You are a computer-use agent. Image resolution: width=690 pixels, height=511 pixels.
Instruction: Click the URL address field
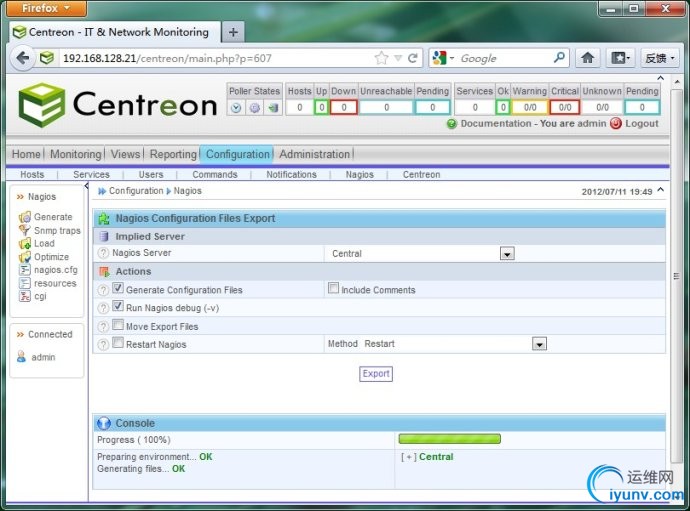coord(216,58)
